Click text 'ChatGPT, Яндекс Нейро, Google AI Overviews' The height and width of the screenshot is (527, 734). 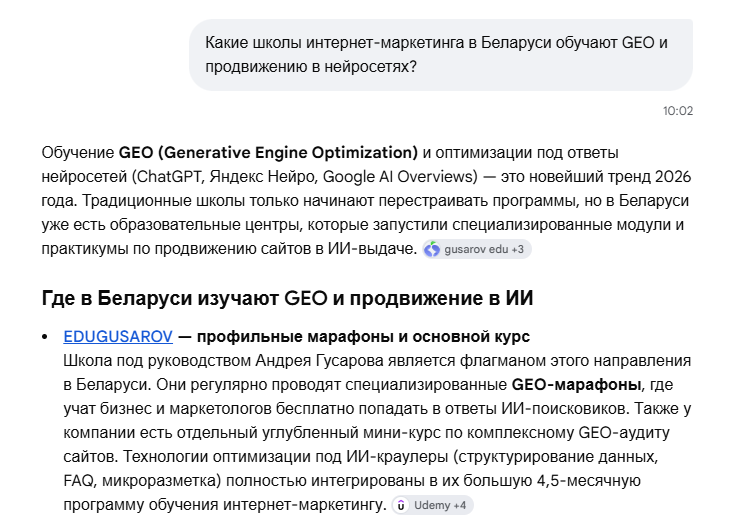point(305,177)
